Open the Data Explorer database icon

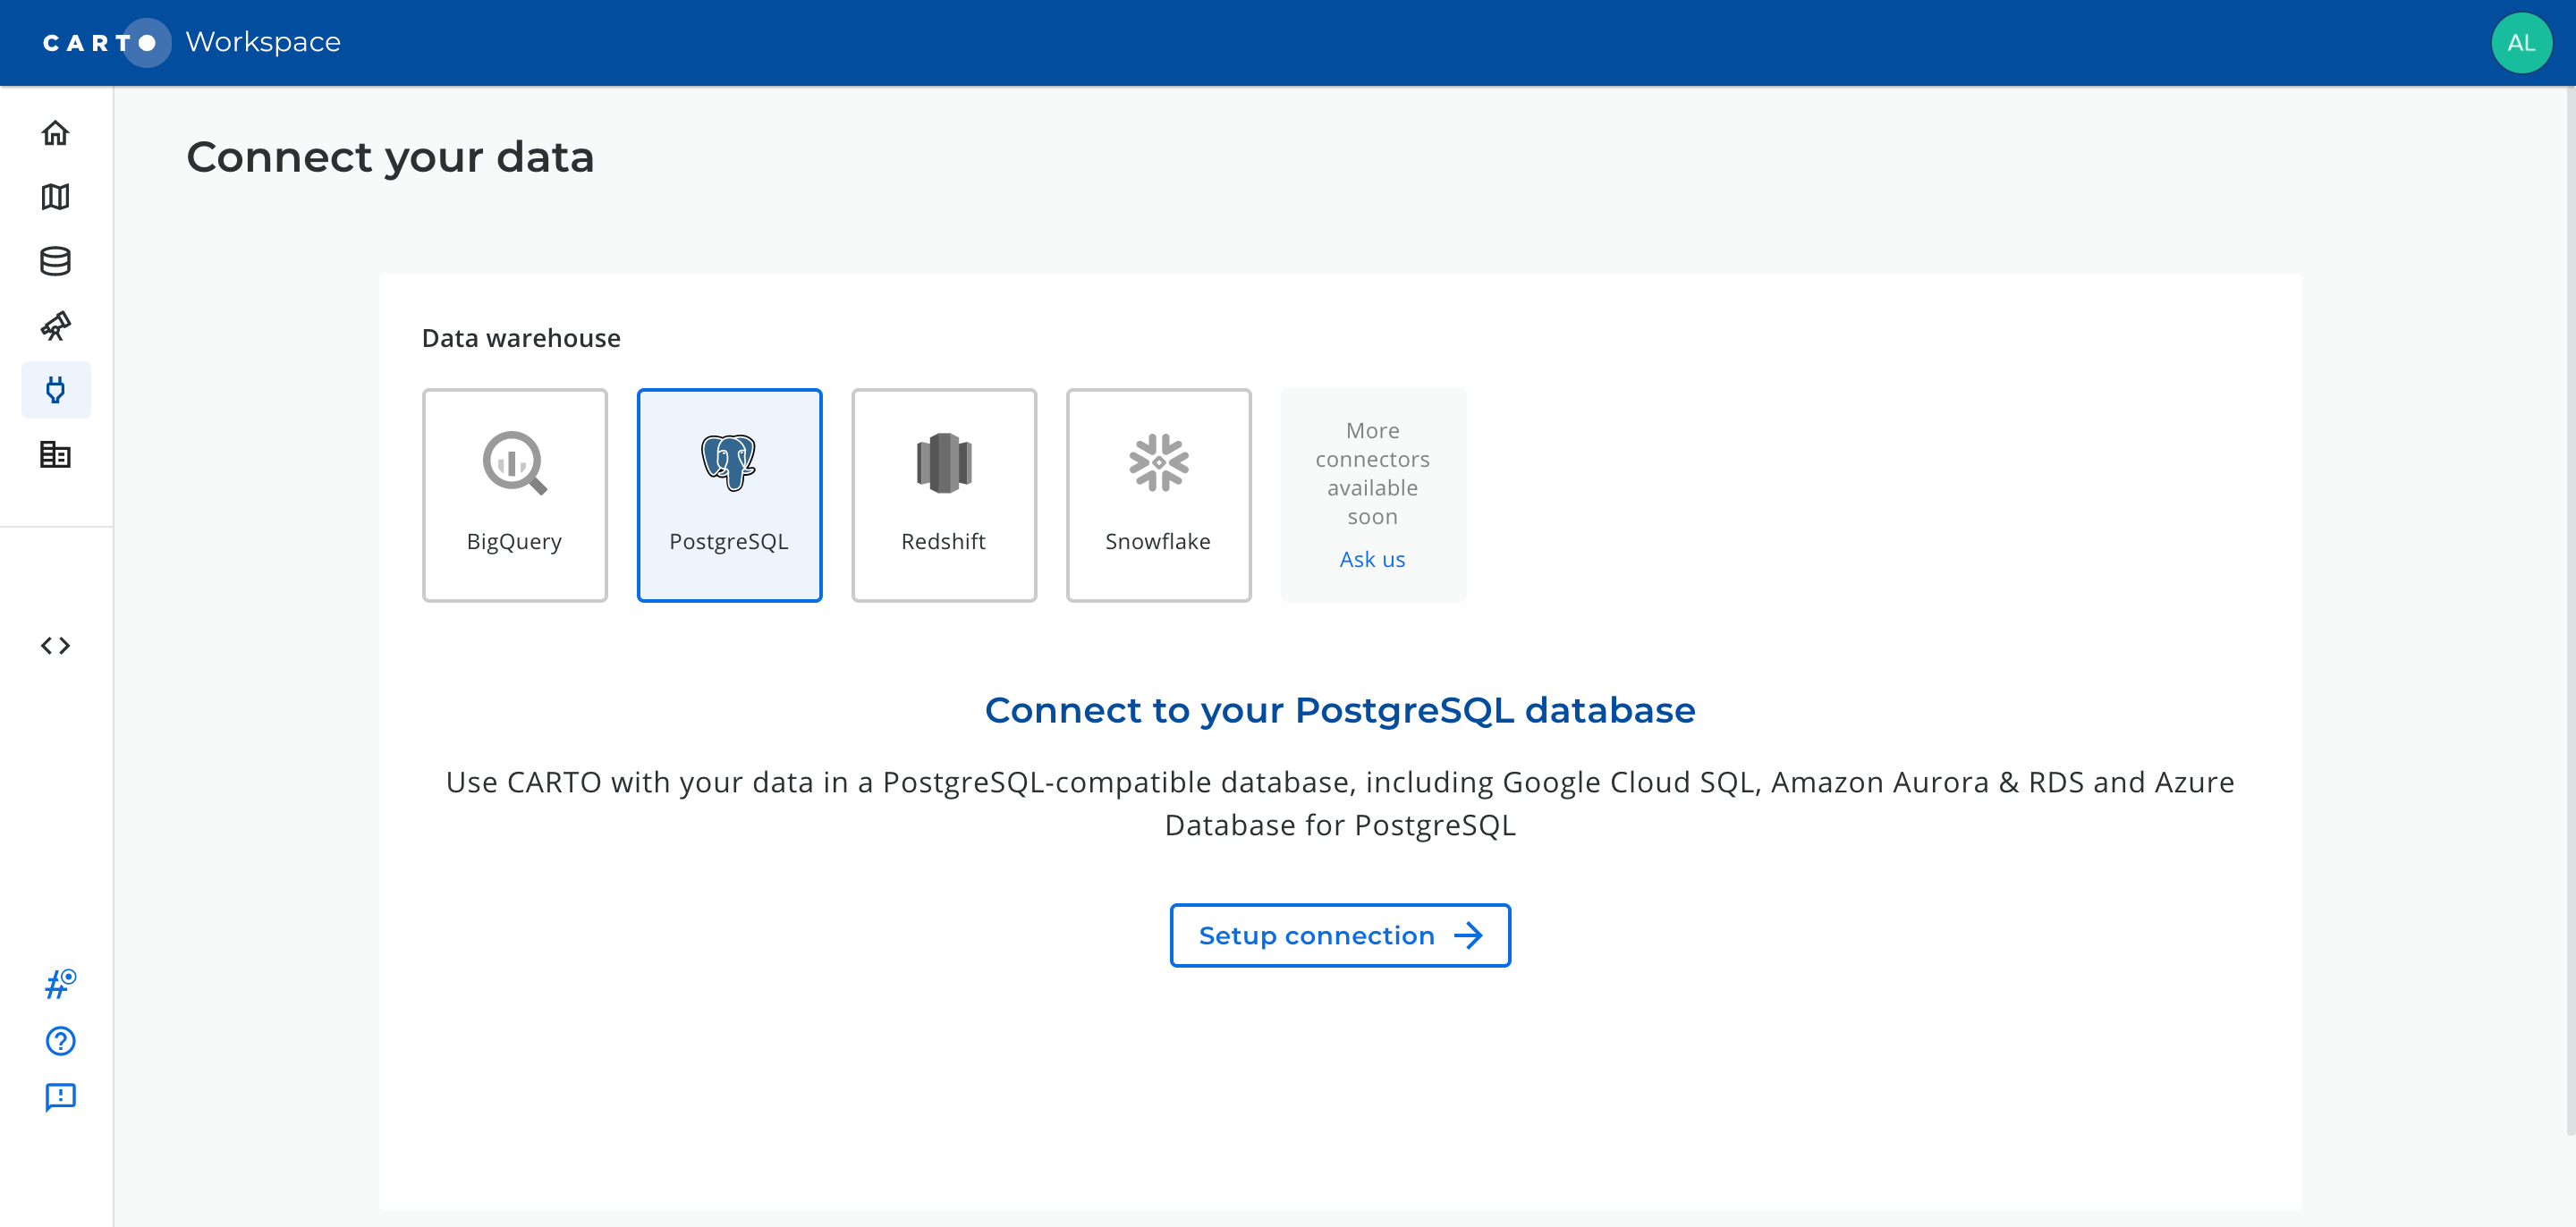(56, 261)
